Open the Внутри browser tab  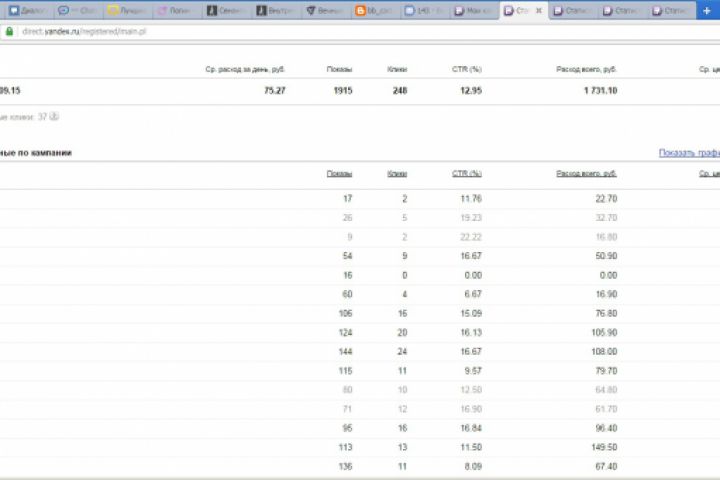(276, 11)
